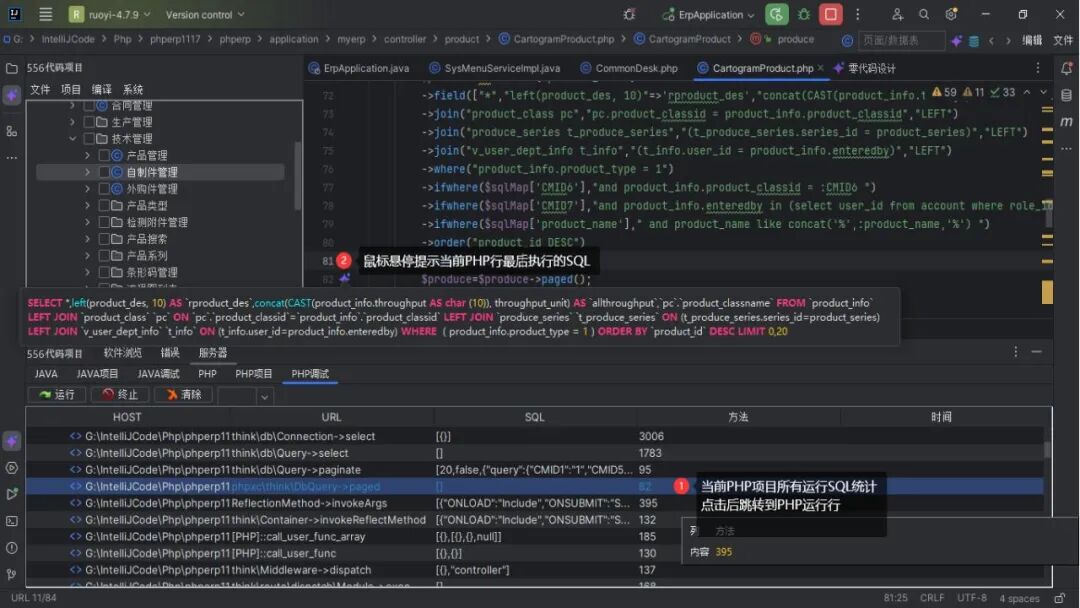Click the 页面/数据表 search input field

[x=901, y=40]
